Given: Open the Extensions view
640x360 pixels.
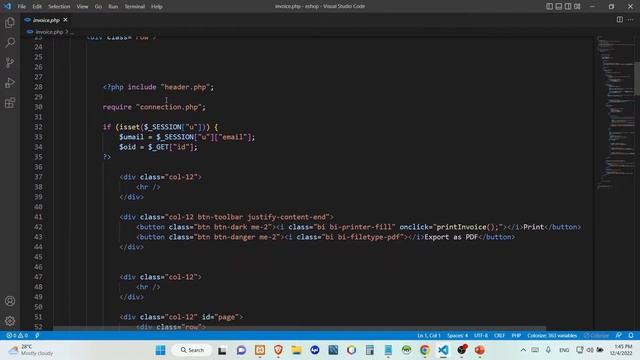Looking at the screenshot, I should (x=10, y=102).
